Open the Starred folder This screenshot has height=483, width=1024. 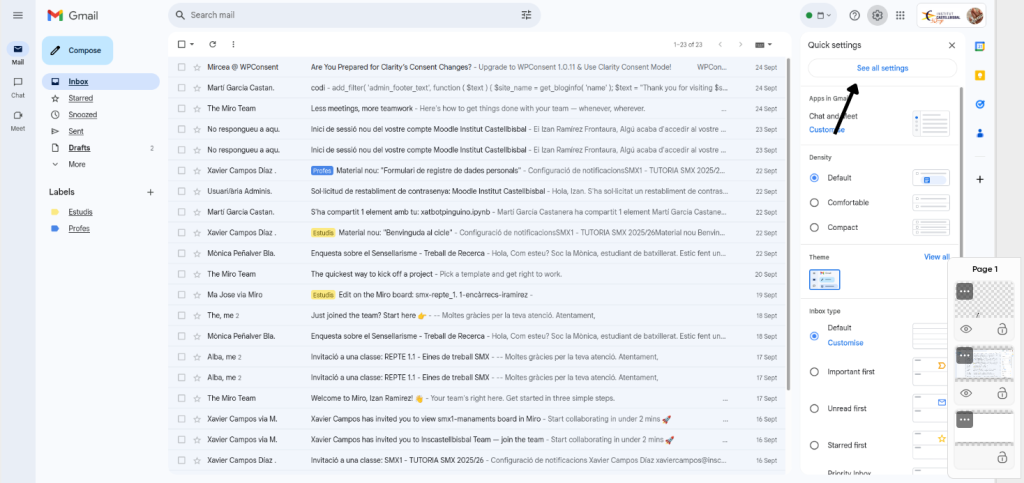[x=80, y=98]
